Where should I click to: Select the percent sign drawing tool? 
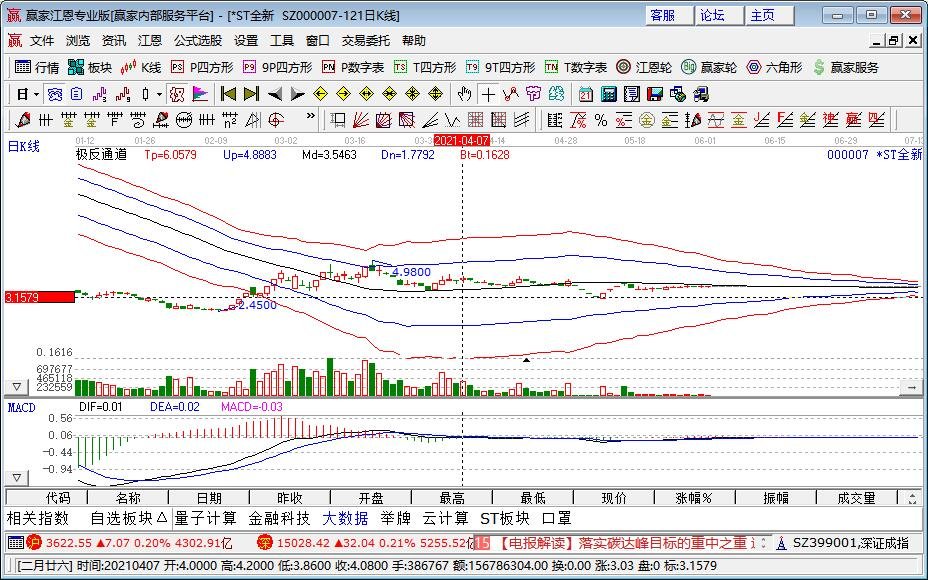[x=601, y=120]
